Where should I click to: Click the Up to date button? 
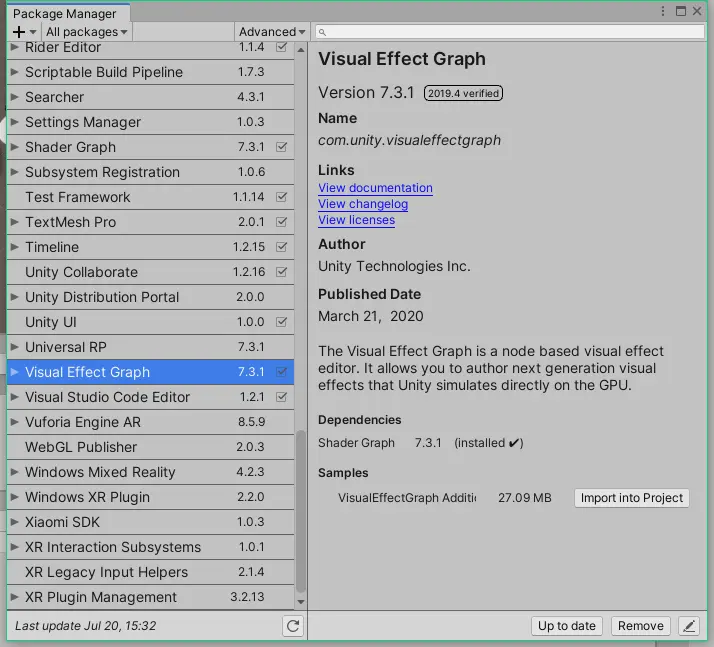point(566,626)
